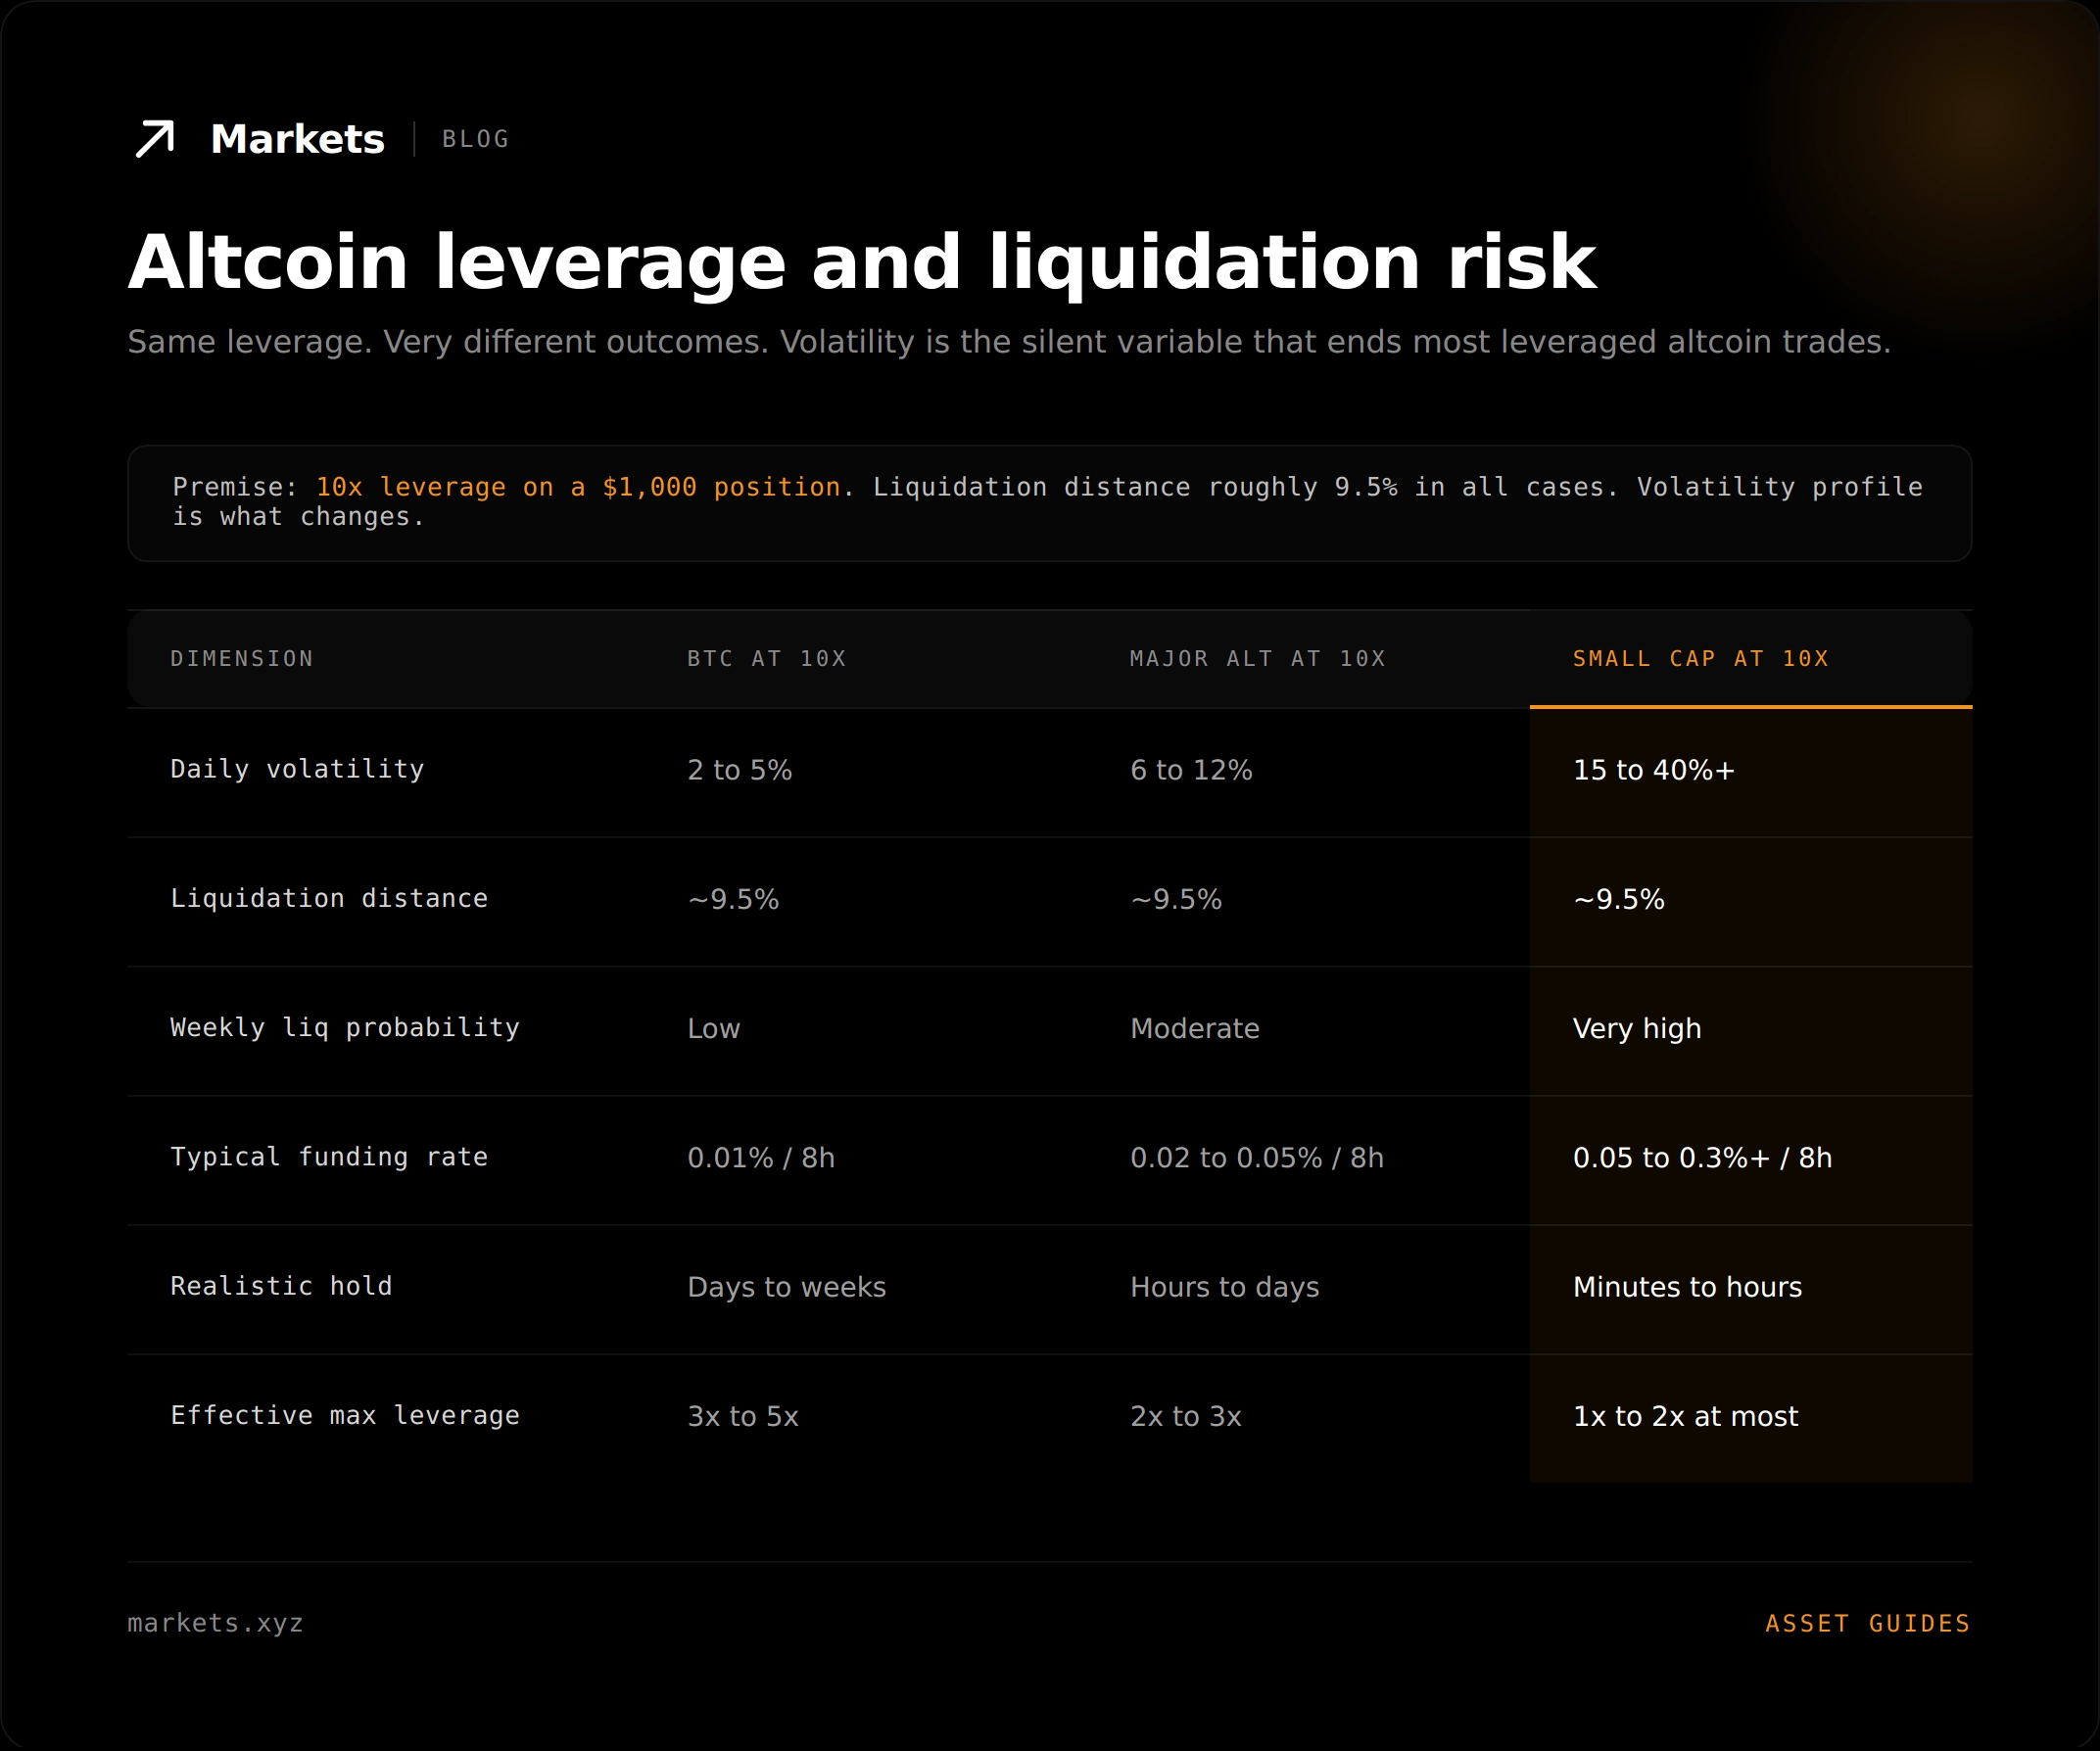Click the 'Liquidation distance' row label
The height and width of the screenshot is (1751, 2100).
point(329,898)
